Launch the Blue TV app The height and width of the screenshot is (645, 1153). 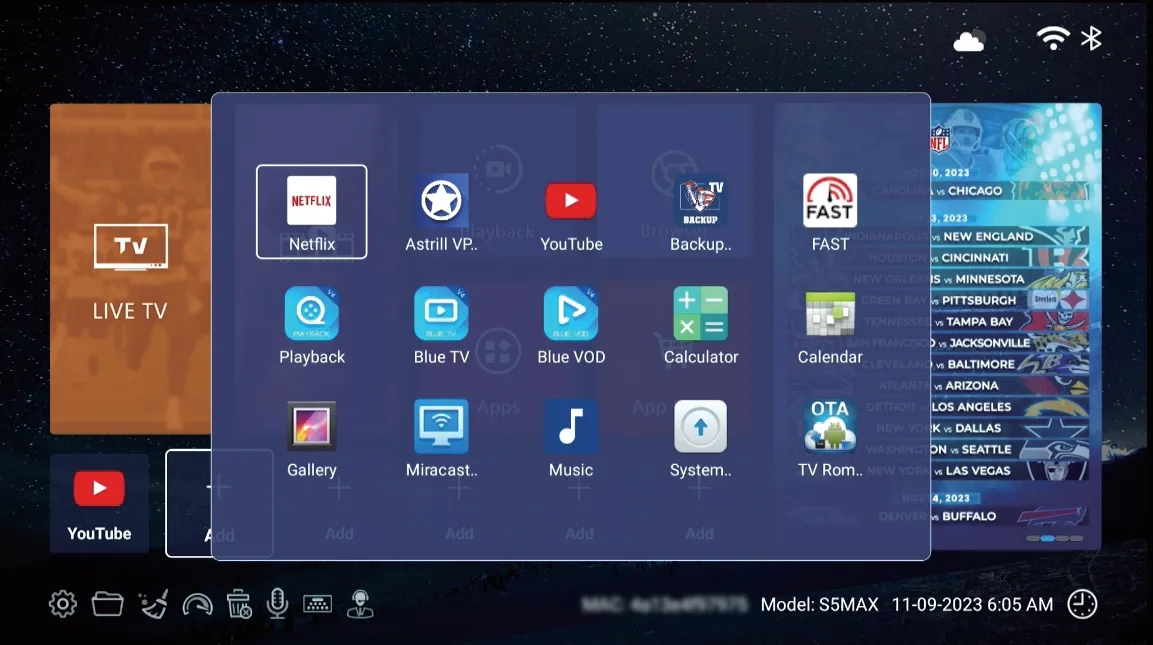[x=441, y=325]
